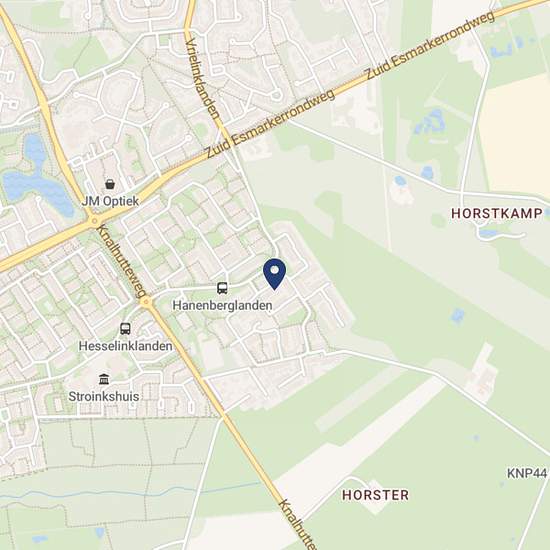Click the Knalhutteweg label at the bottom edge
This screenshot has width=550, height=550.
[x=297, y=524]
